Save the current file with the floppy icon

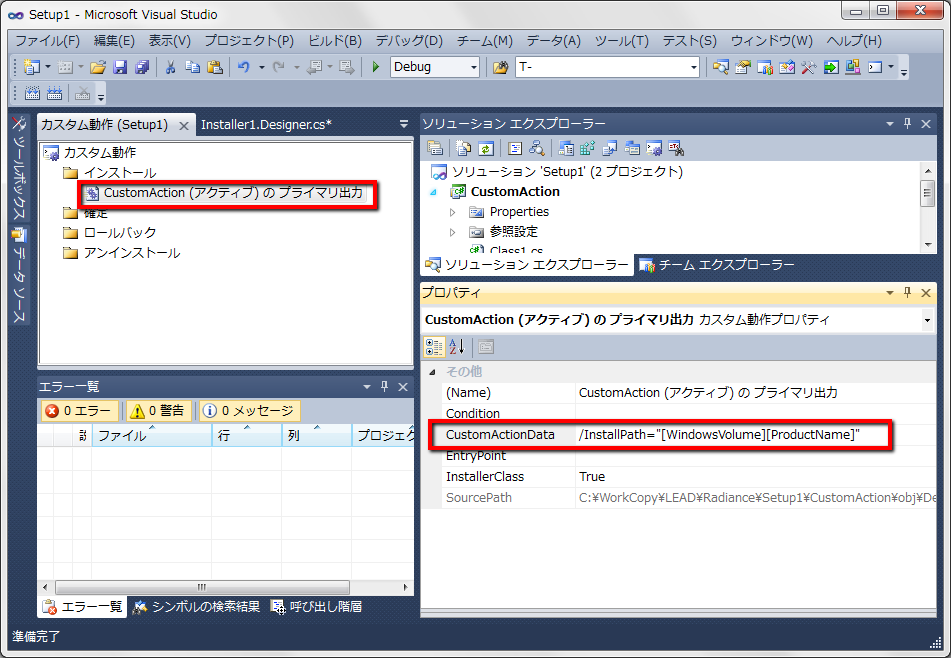[x=120, y=67]
